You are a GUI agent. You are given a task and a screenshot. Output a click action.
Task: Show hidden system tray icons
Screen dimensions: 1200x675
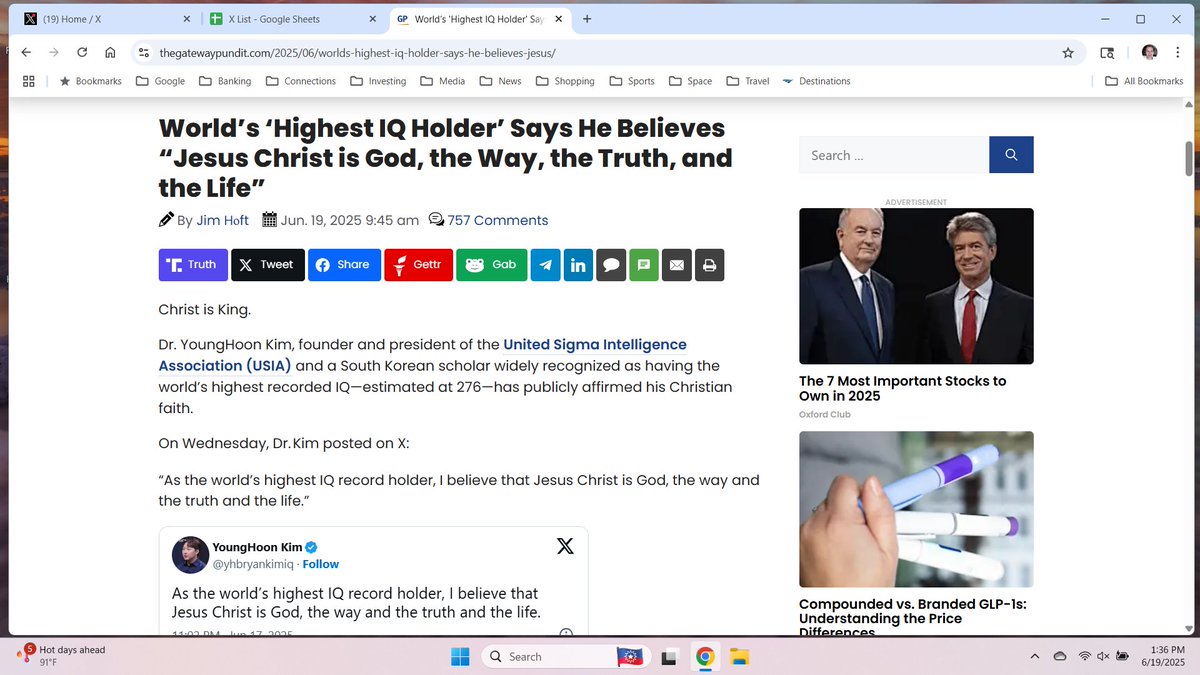[x=1034, y=656]
